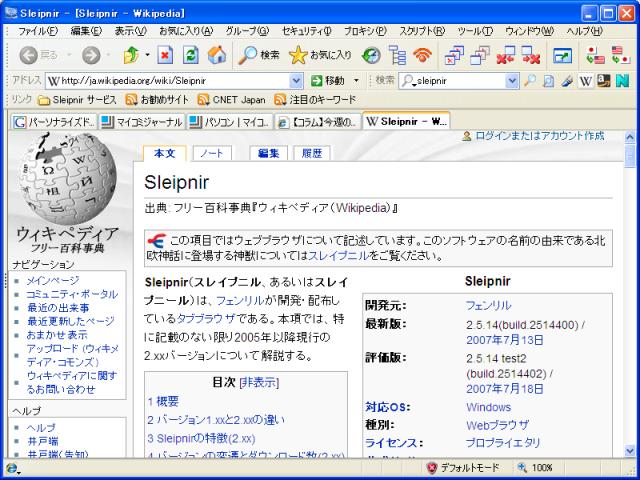Open the お気に入り(A) menu
Image resolution: width=640 pixels, height=480 pixels.
pos(186,31)
